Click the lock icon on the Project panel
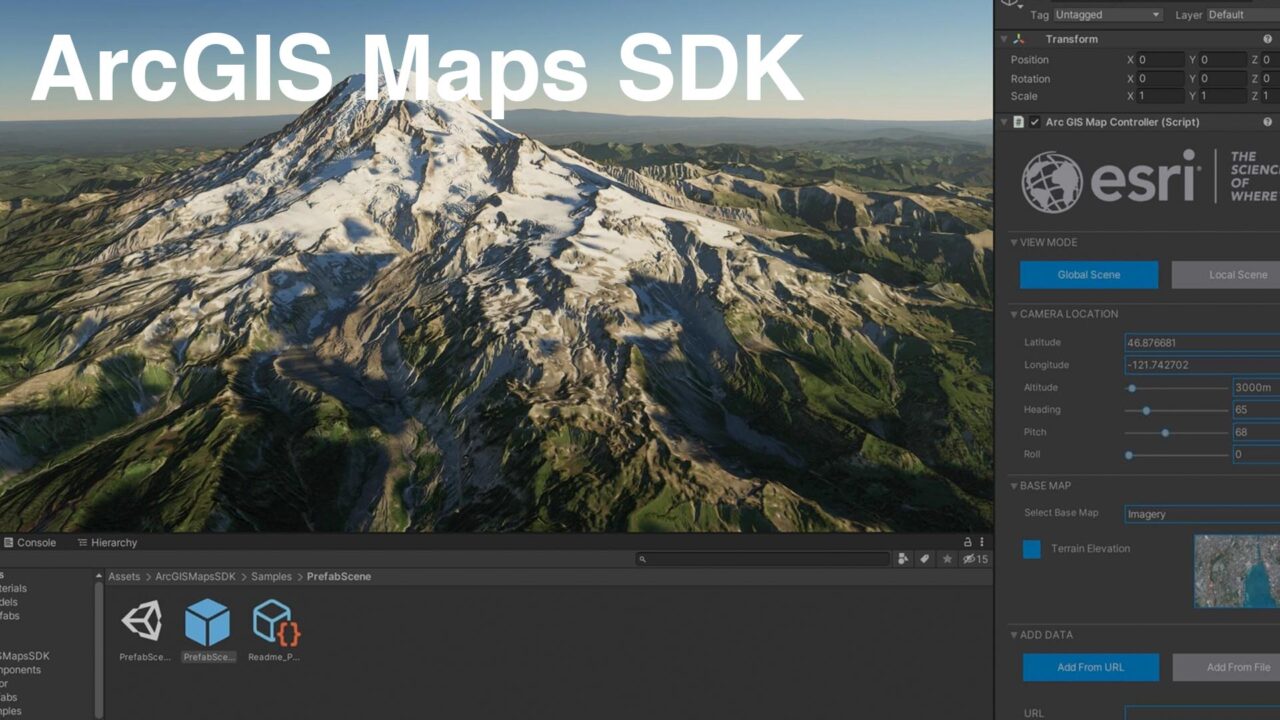 tap(966, 542)
